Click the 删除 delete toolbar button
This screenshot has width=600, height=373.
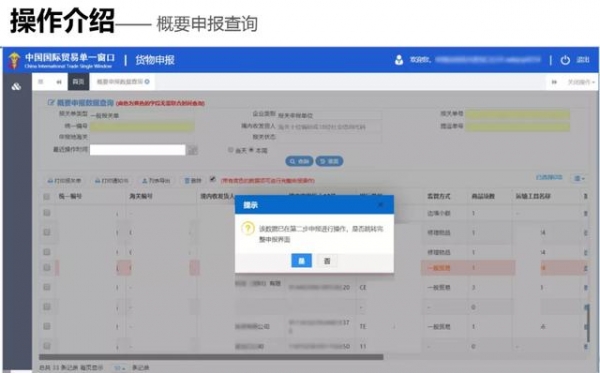tap(193, 181)
